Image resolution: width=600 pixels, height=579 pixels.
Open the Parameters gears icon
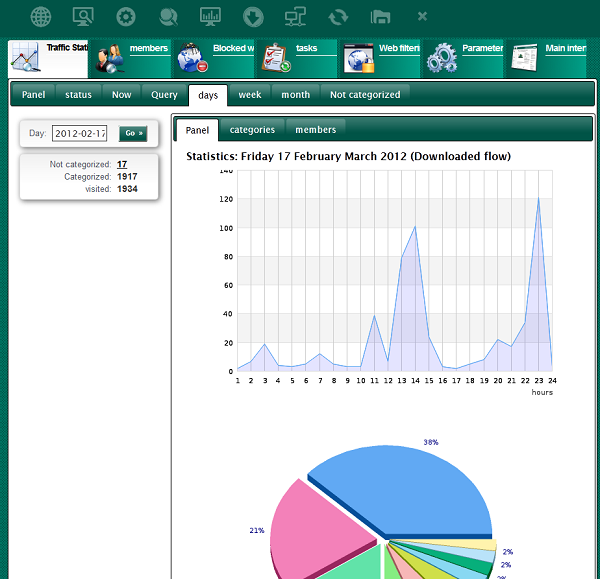click(442, 58)
